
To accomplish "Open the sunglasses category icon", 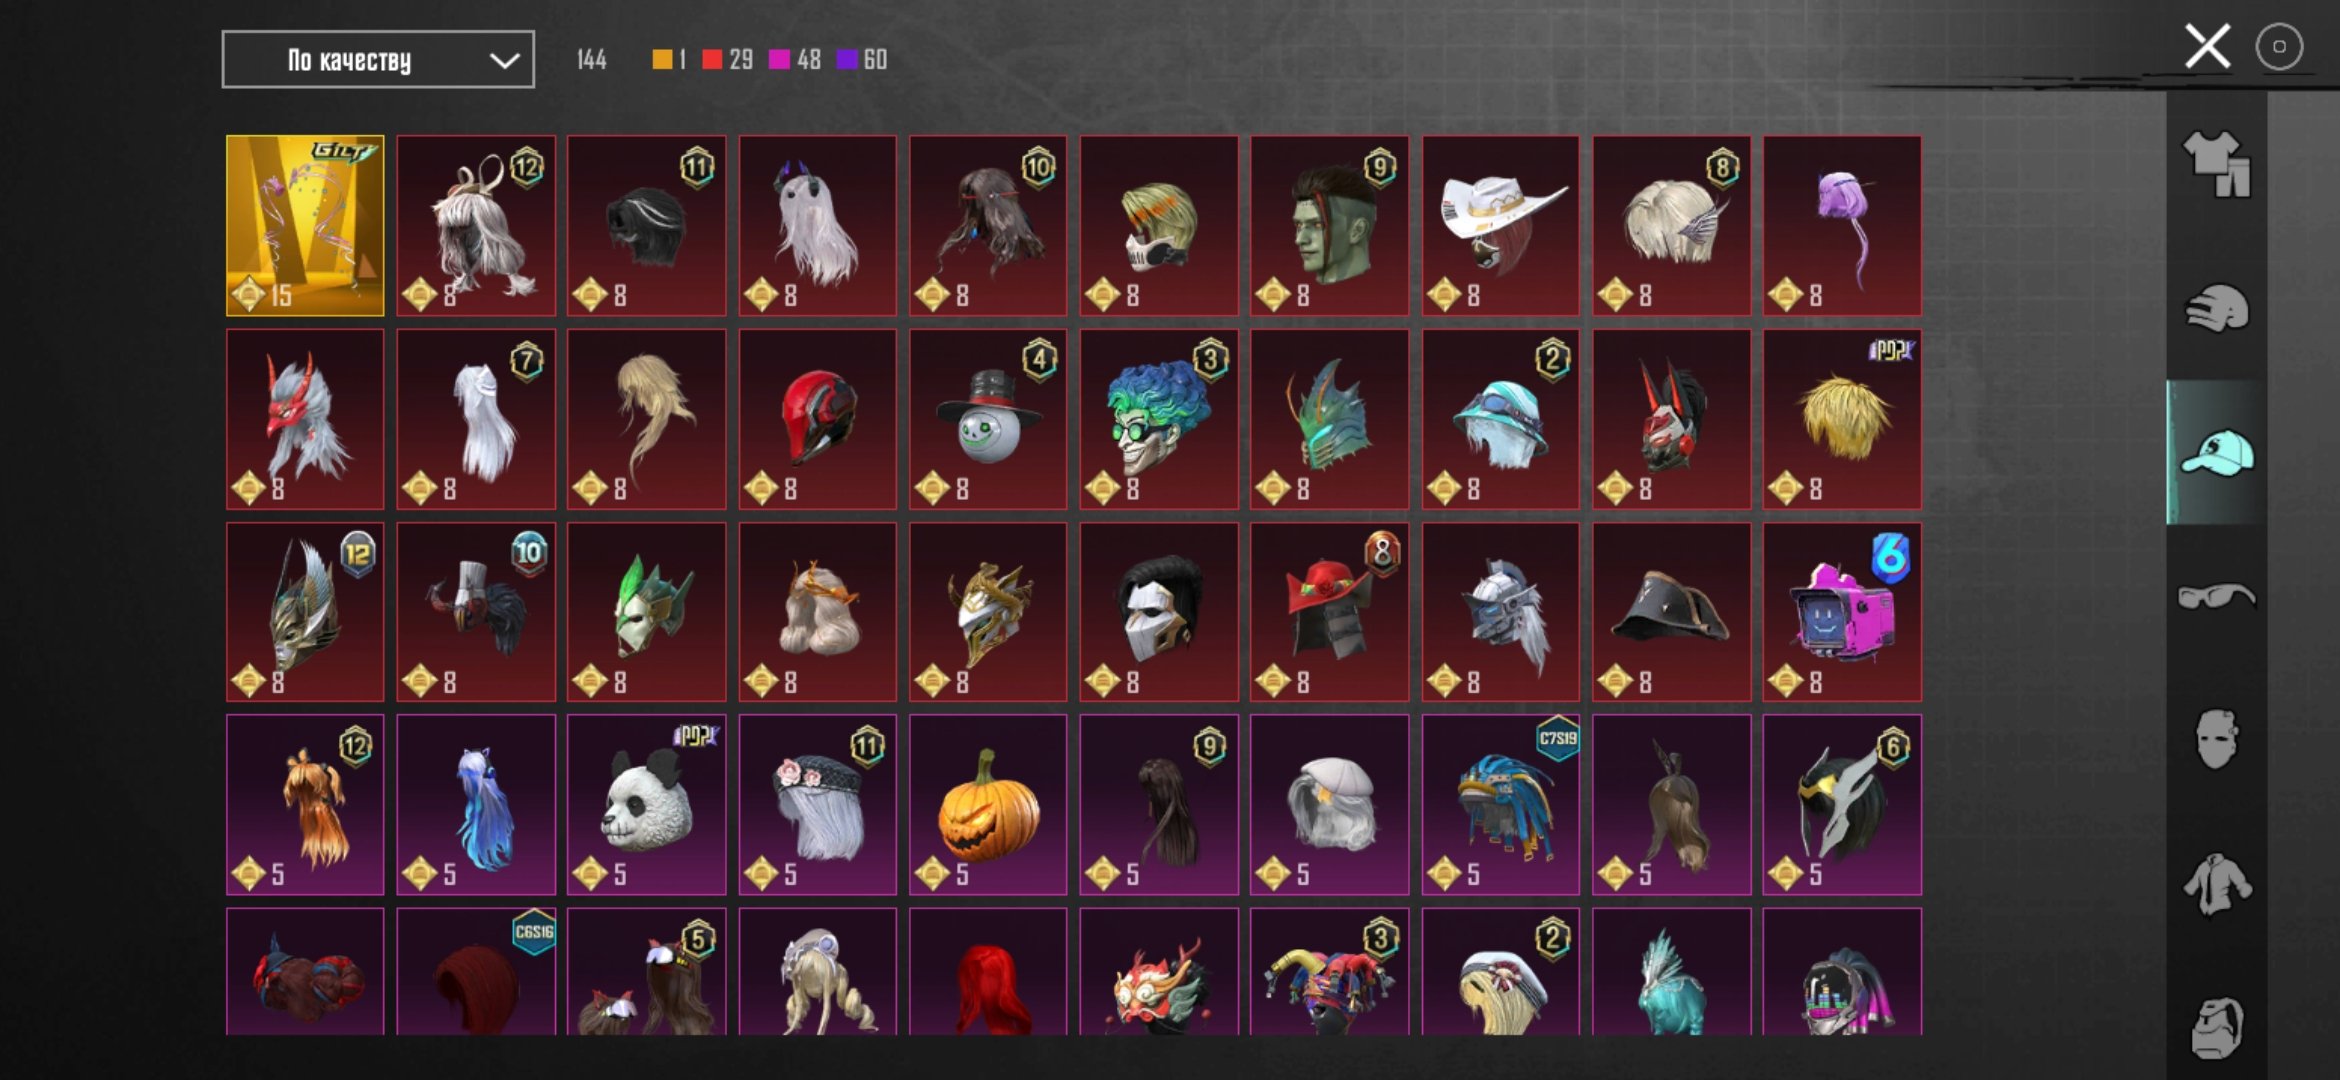I will click(x=2217, y=596).
